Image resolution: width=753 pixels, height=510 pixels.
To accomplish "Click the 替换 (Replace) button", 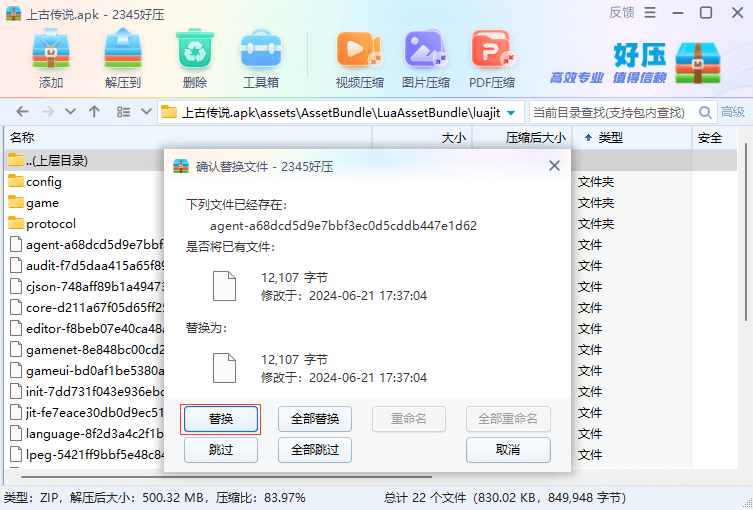I will [221, 419].
